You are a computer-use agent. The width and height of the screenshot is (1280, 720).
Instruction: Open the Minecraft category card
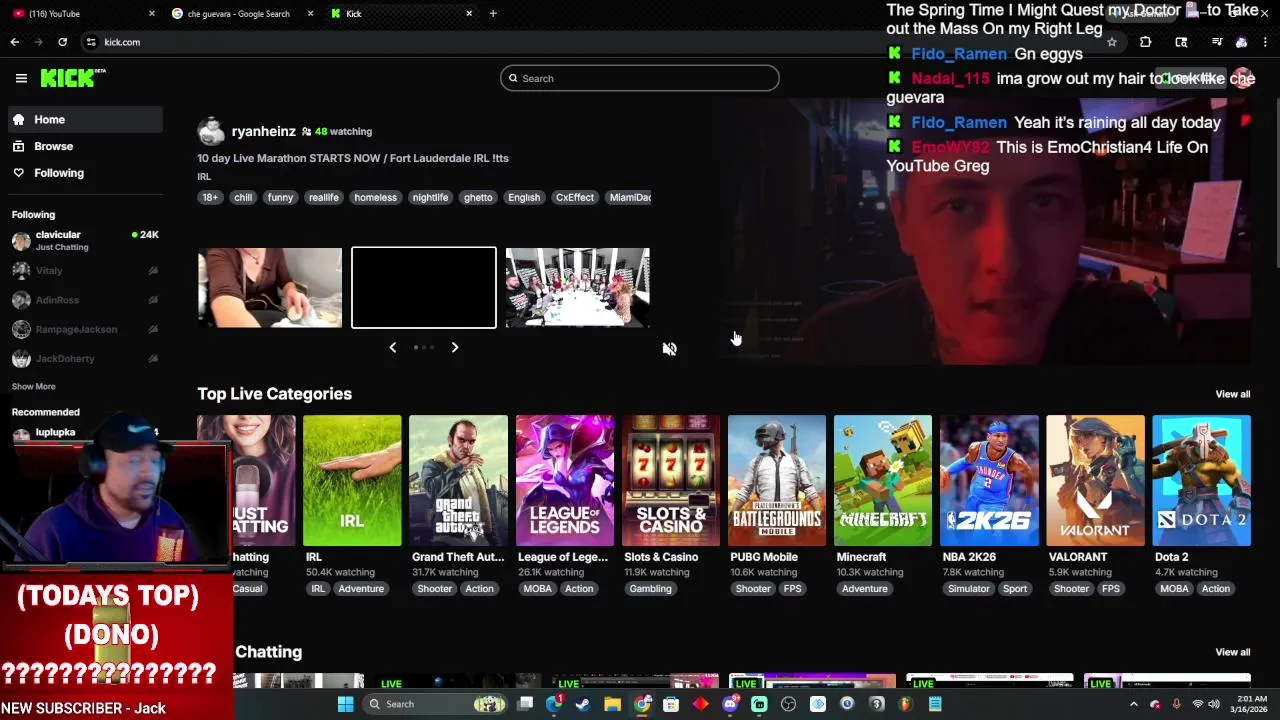coord(883,480)
